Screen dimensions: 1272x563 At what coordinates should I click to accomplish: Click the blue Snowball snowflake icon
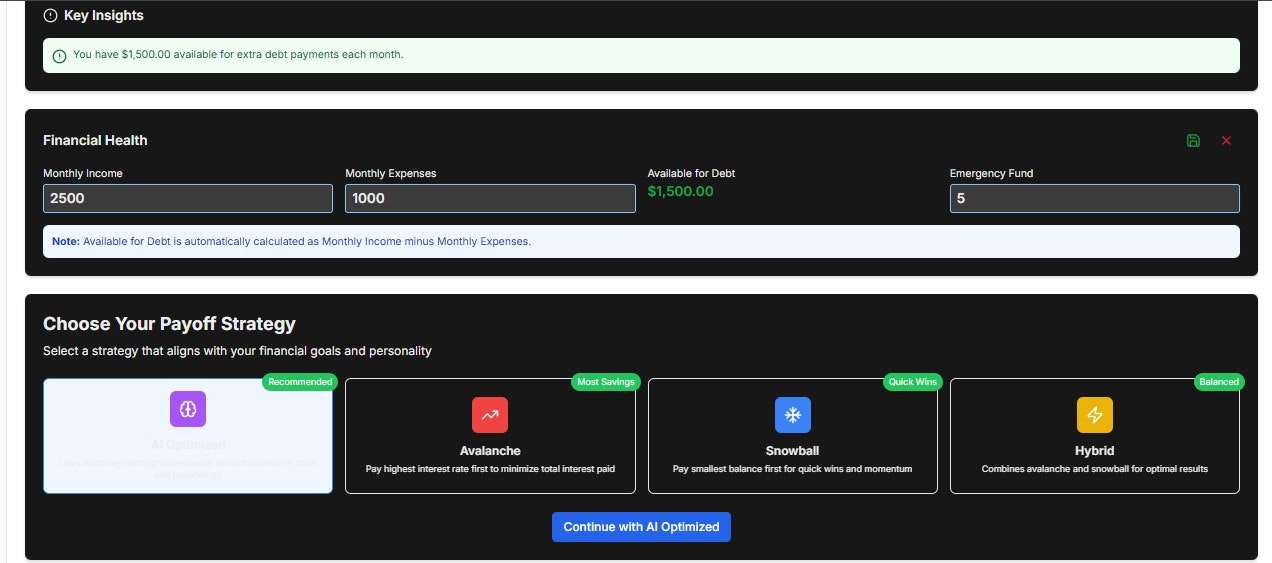[x=793, y=415]
